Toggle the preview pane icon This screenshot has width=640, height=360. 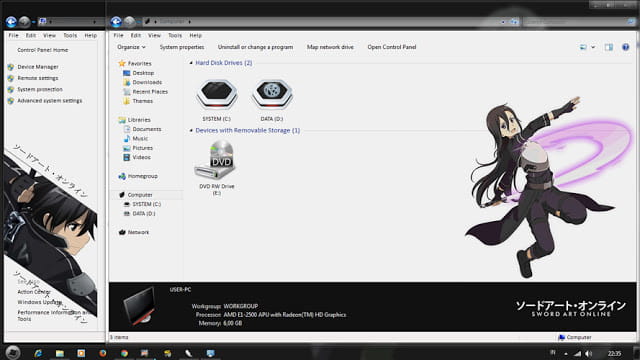point(609,47)
